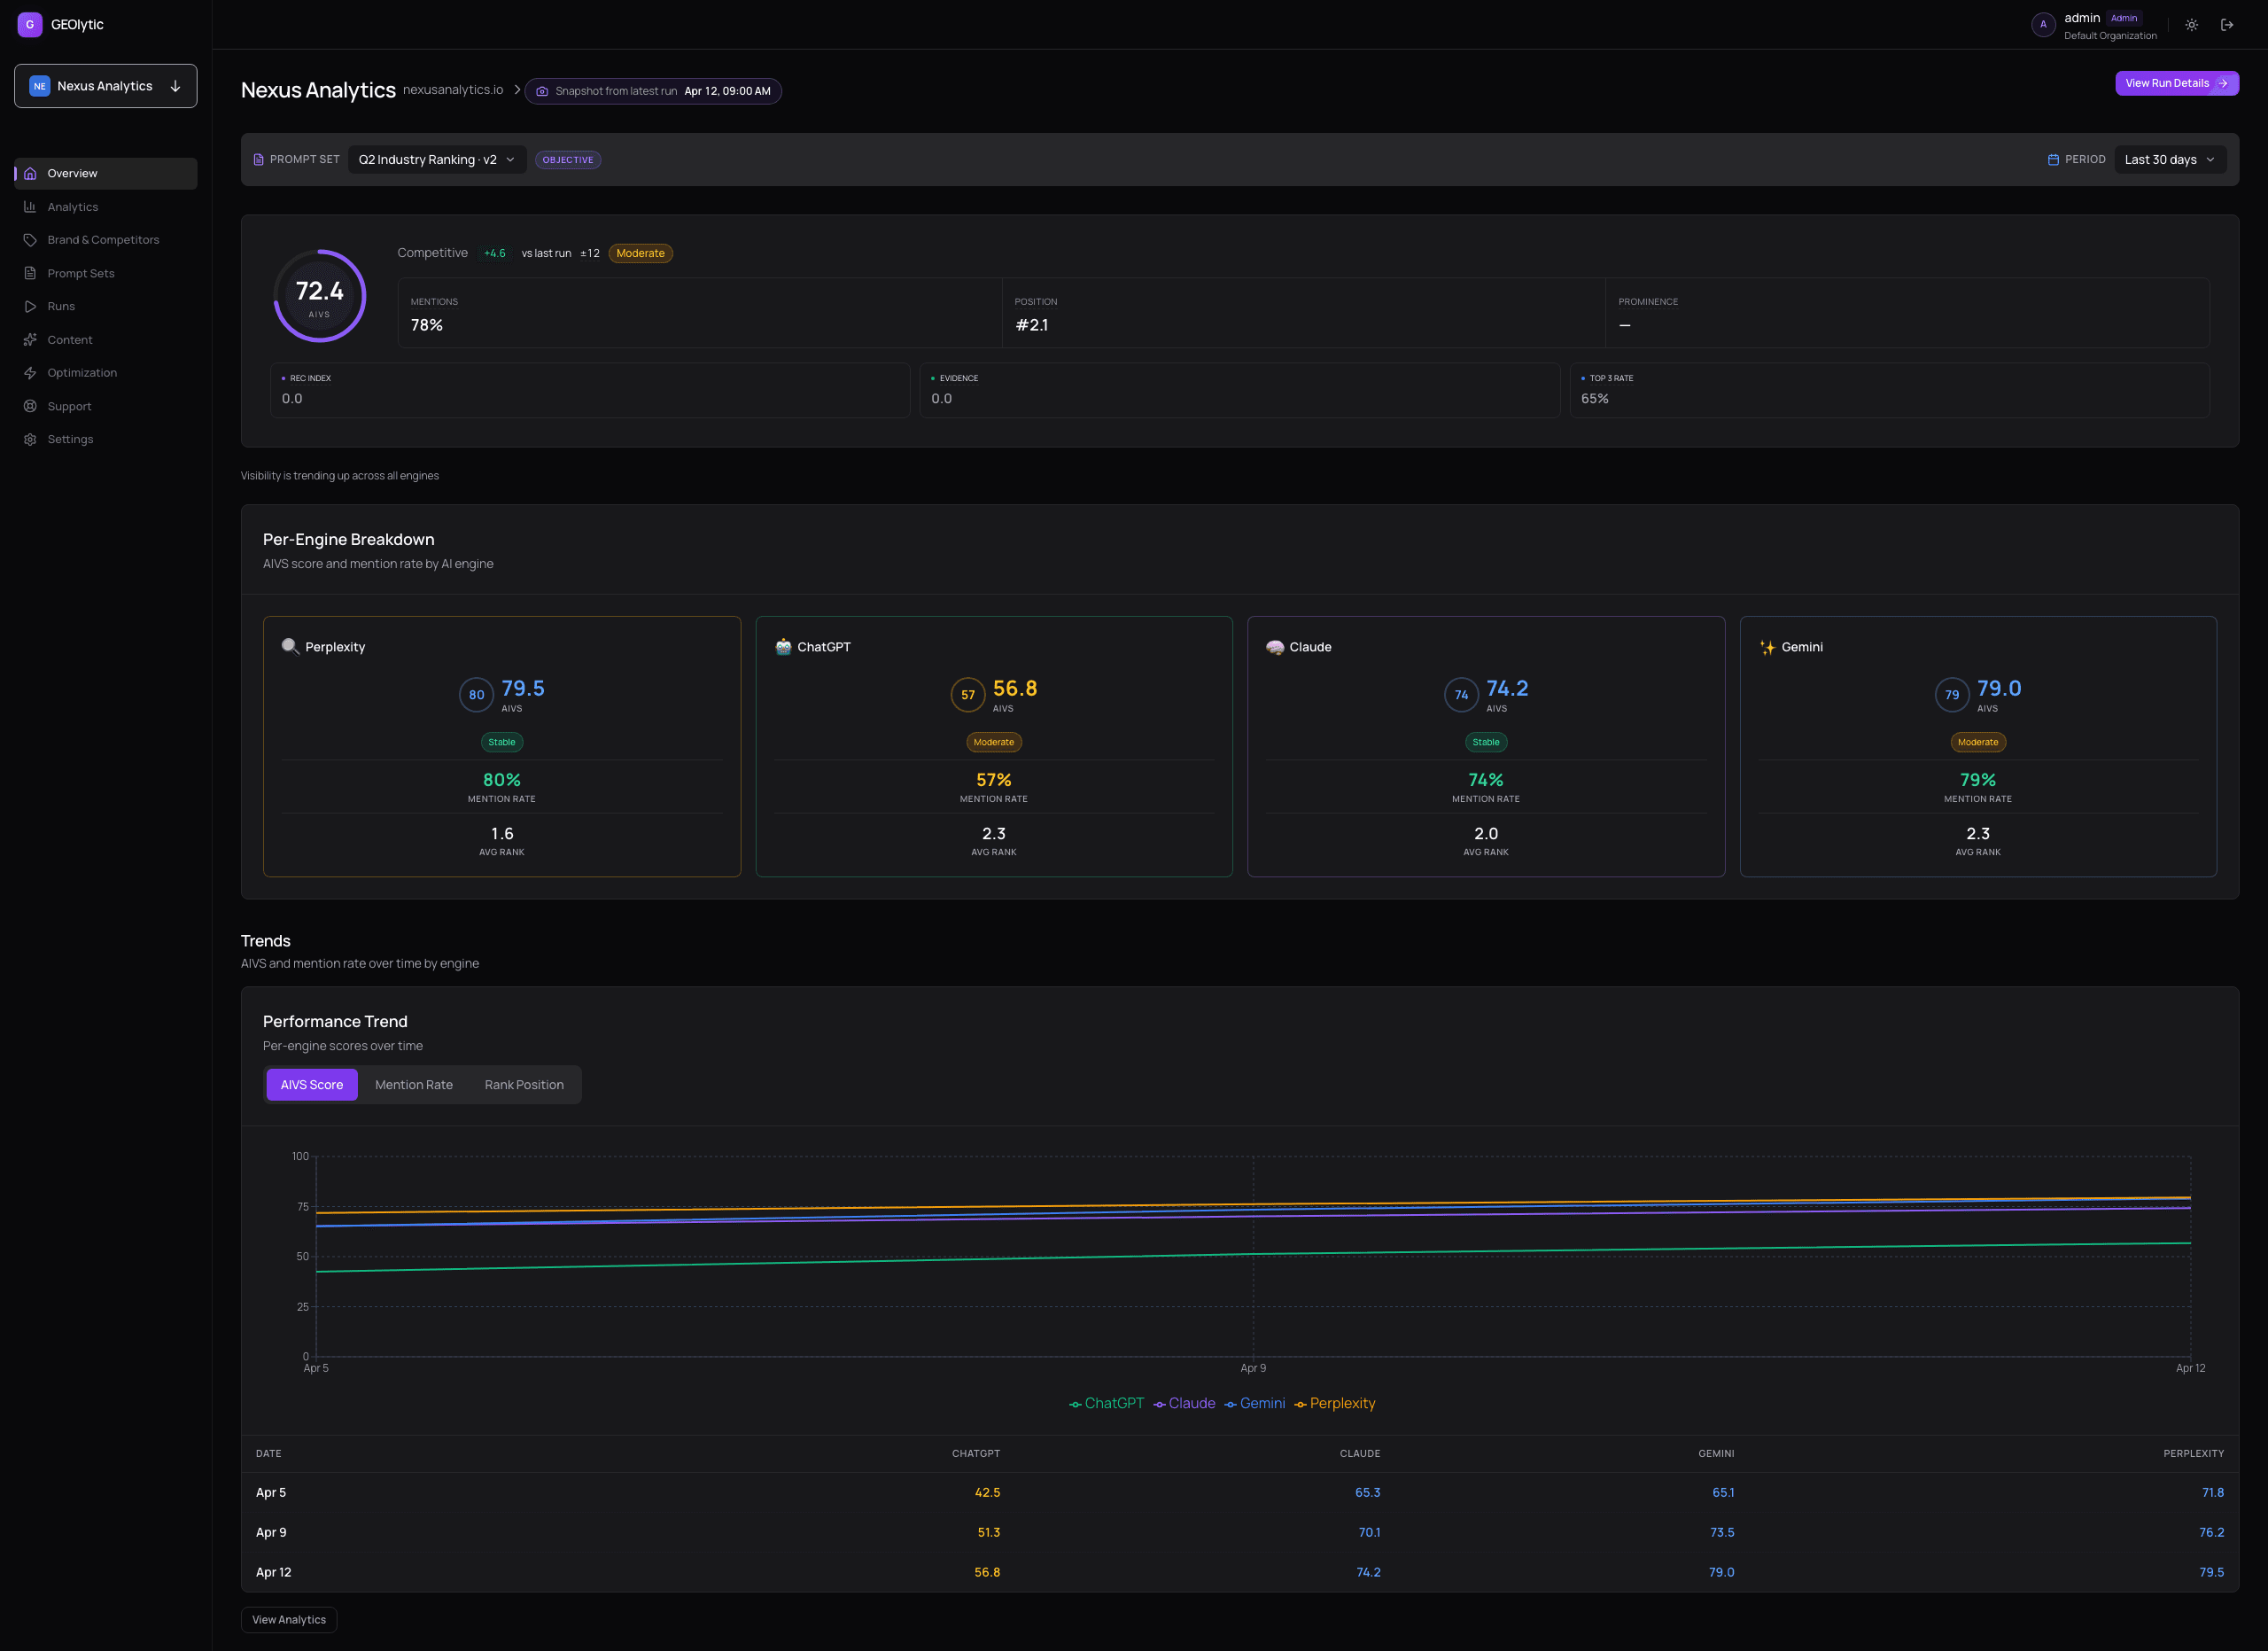Click the Runs play icon
Image resolution: width=2268 pixels, height=1651 pixels.
point(30,306)
